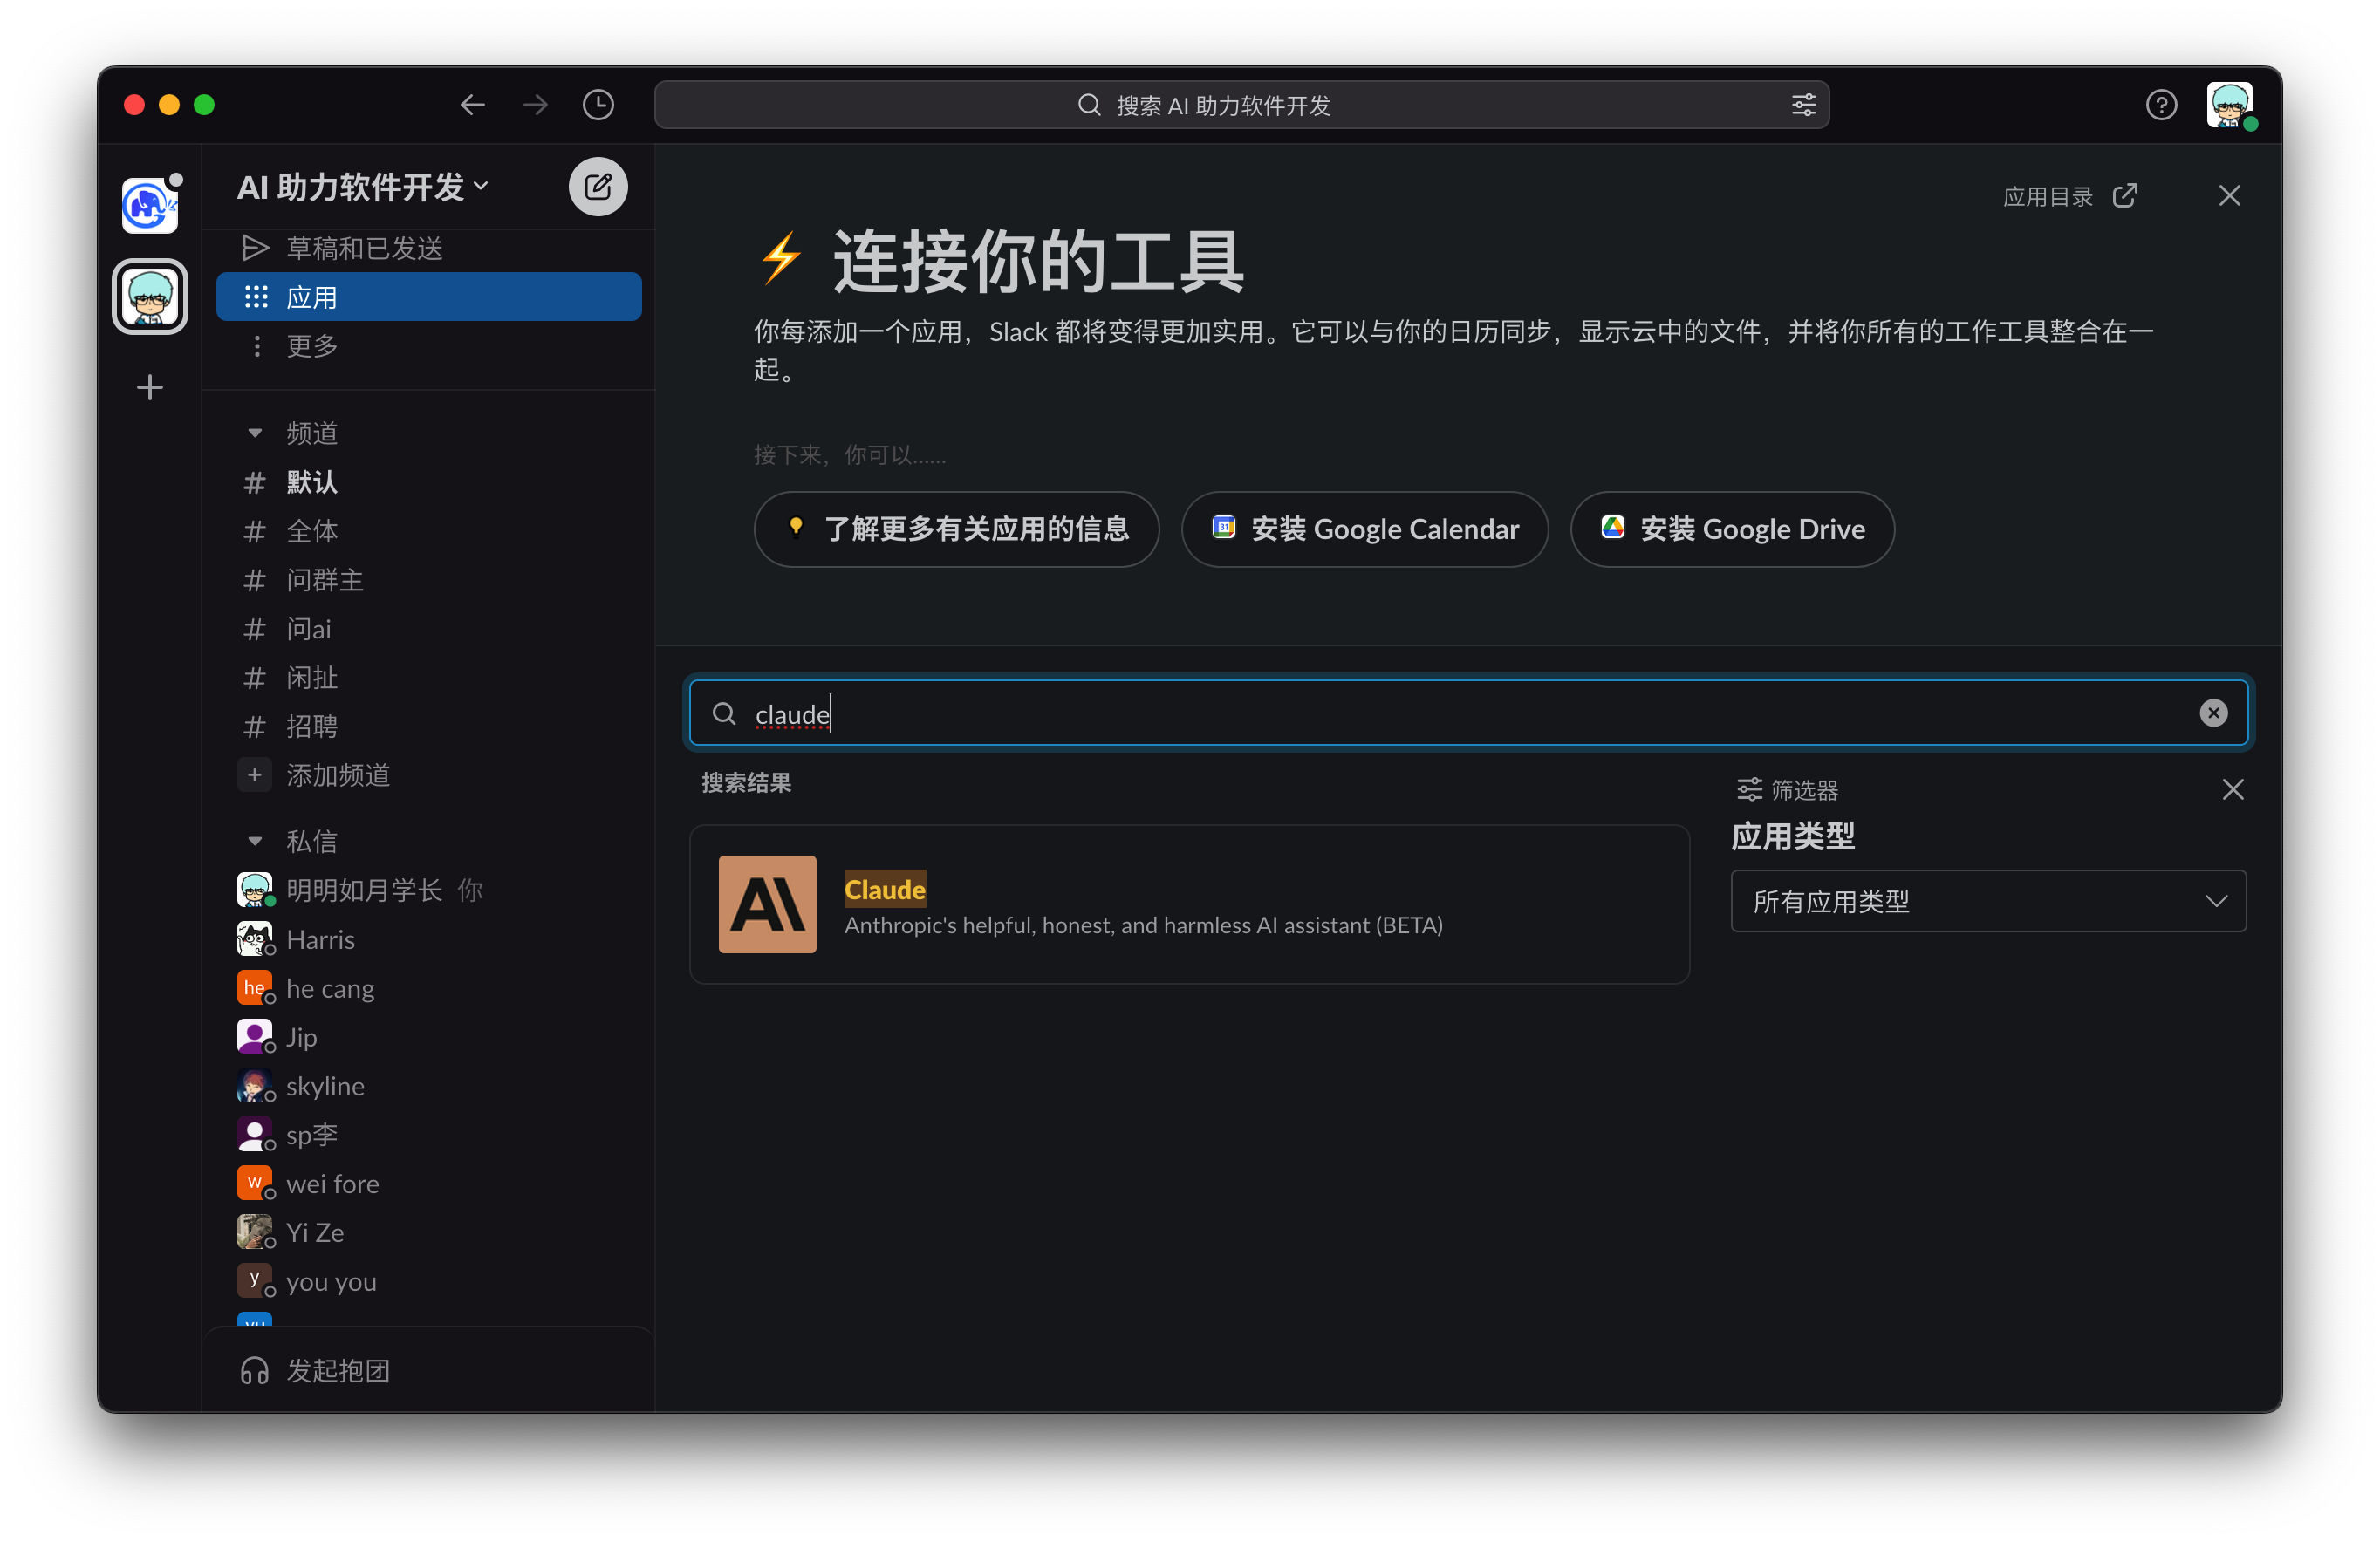
Task: Go forward using the right arrow
Action: tap(535, 105)
